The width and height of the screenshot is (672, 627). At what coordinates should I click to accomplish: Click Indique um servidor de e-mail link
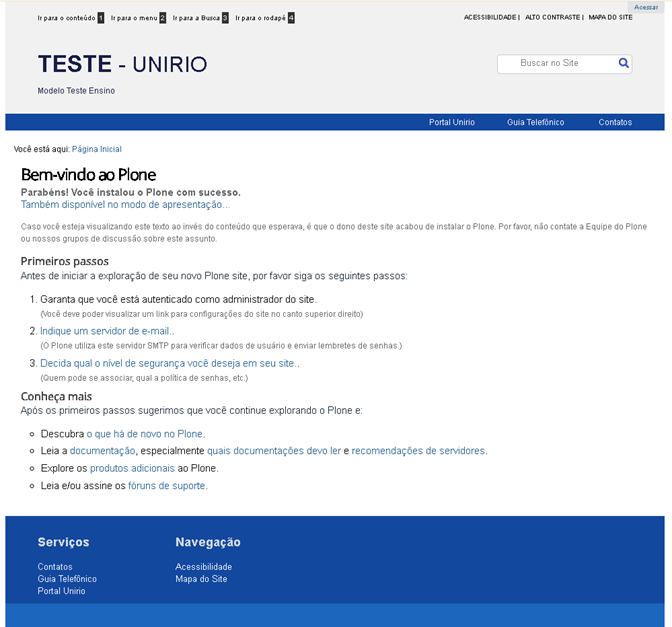coord(107,331)
